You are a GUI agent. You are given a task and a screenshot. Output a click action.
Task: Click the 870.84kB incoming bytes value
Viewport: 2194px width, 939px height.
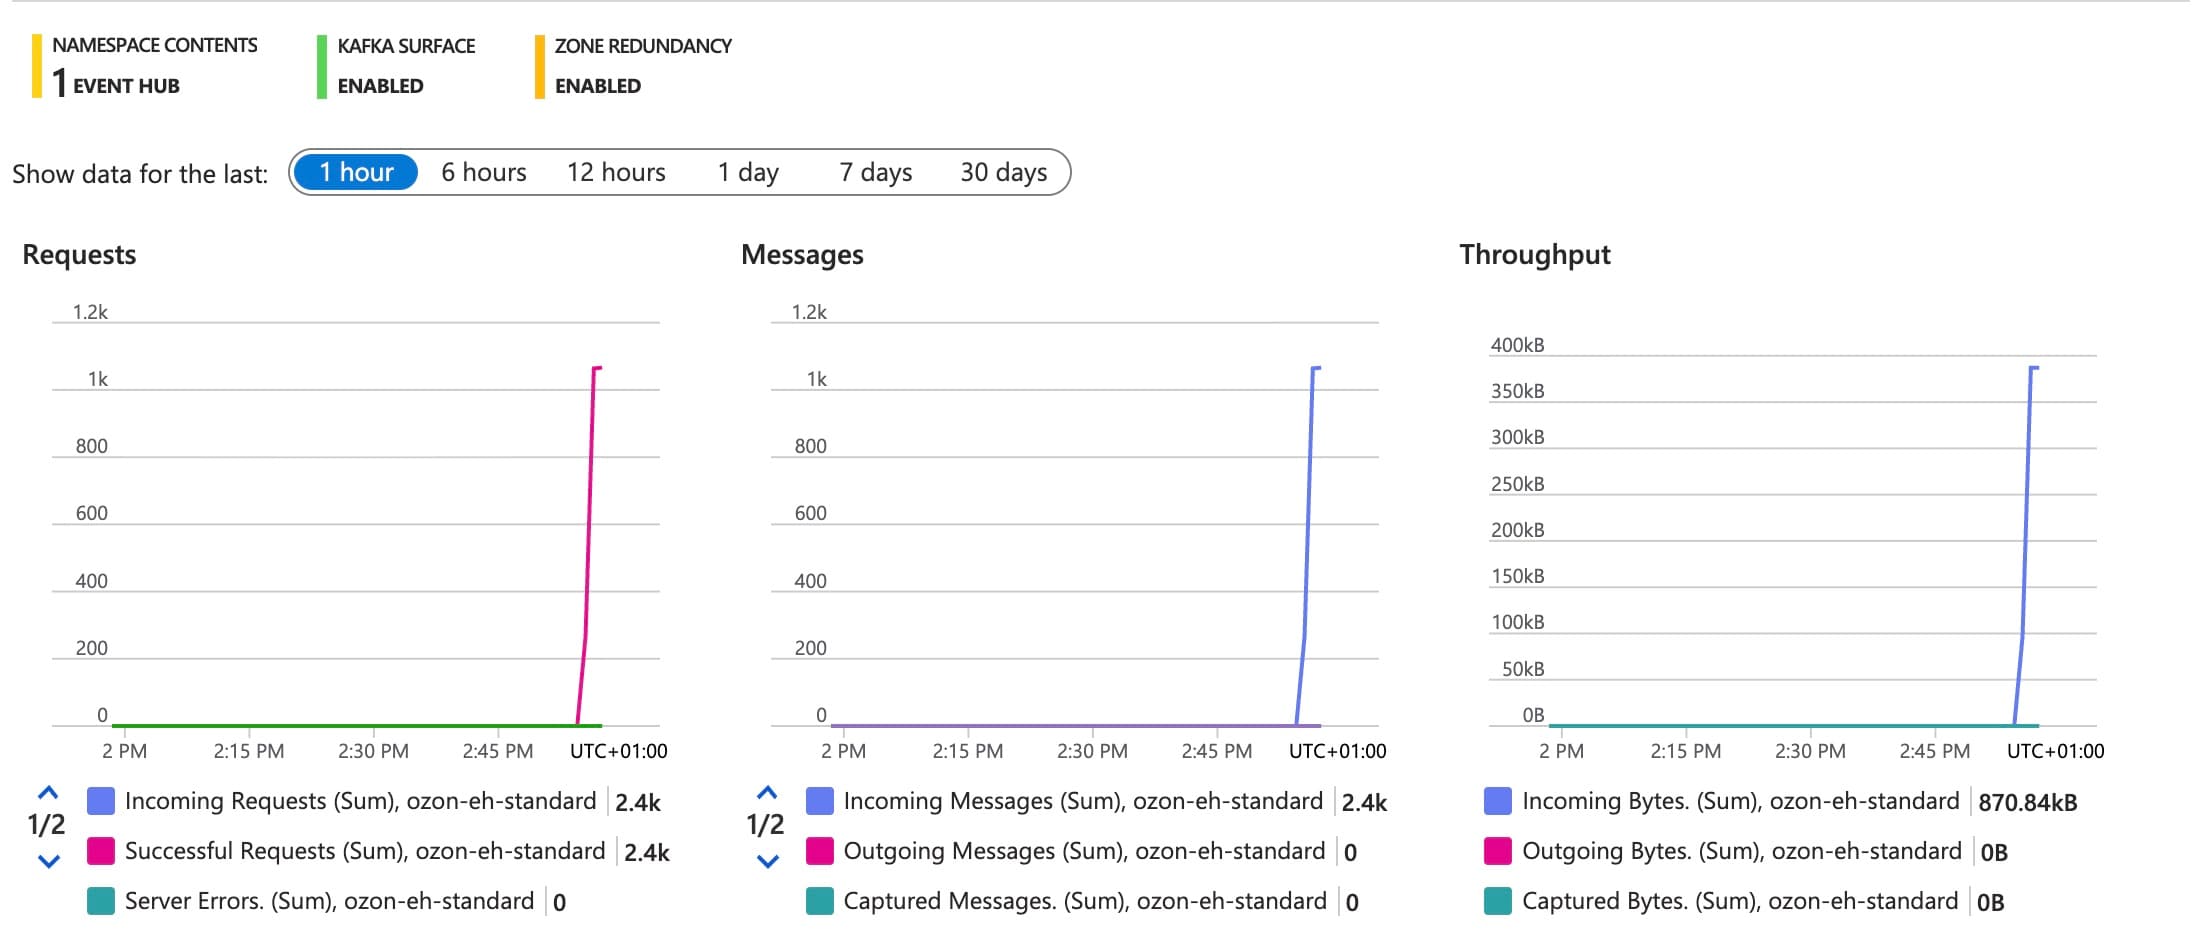tap(2027, 802)
